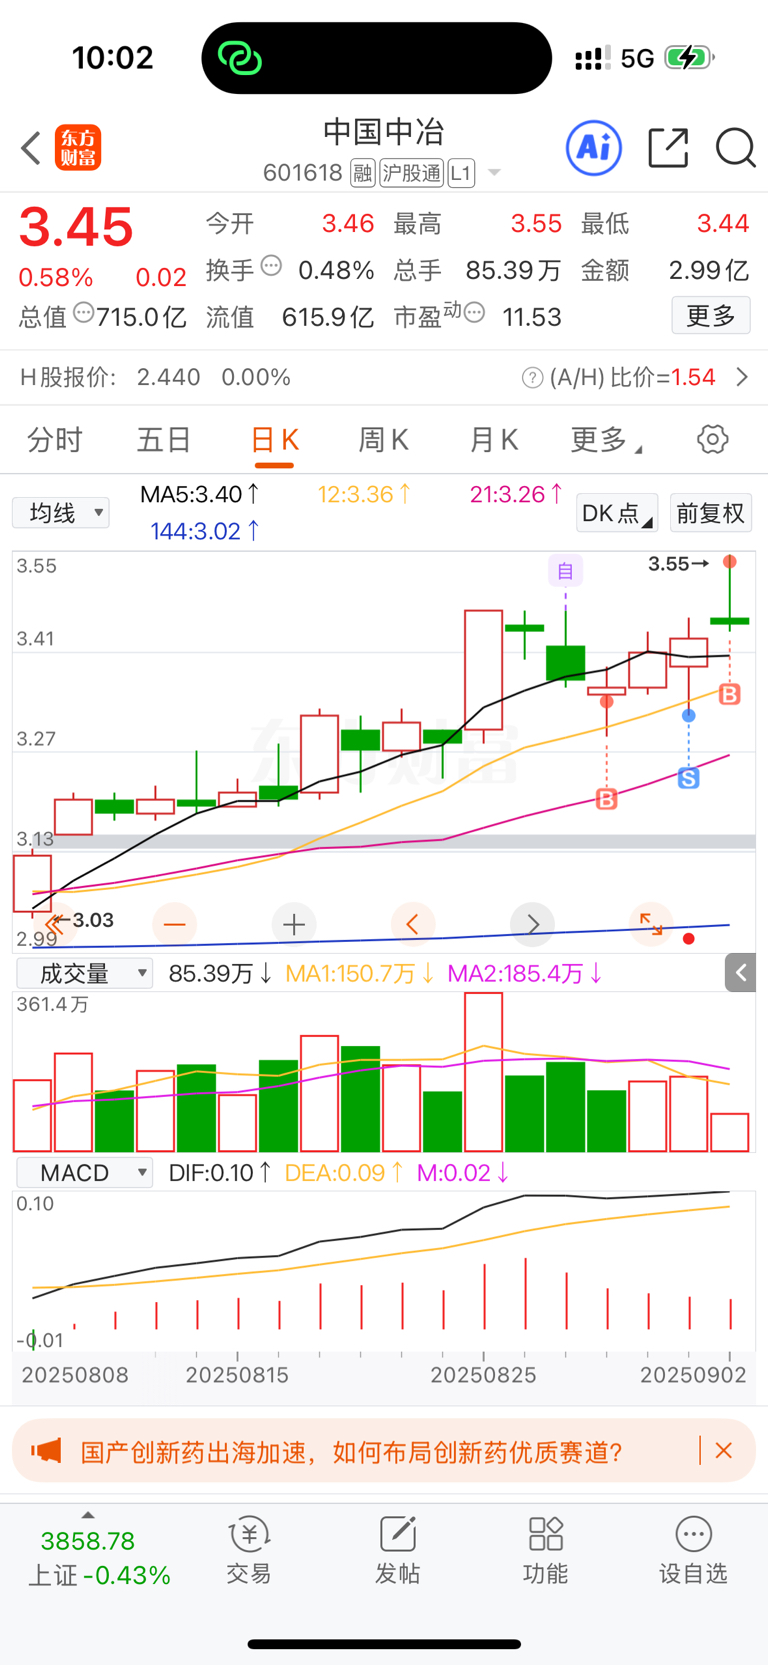769x1665 pixels.
Task: Expand the 更多 period menu
Action: [x=605, y=439]
